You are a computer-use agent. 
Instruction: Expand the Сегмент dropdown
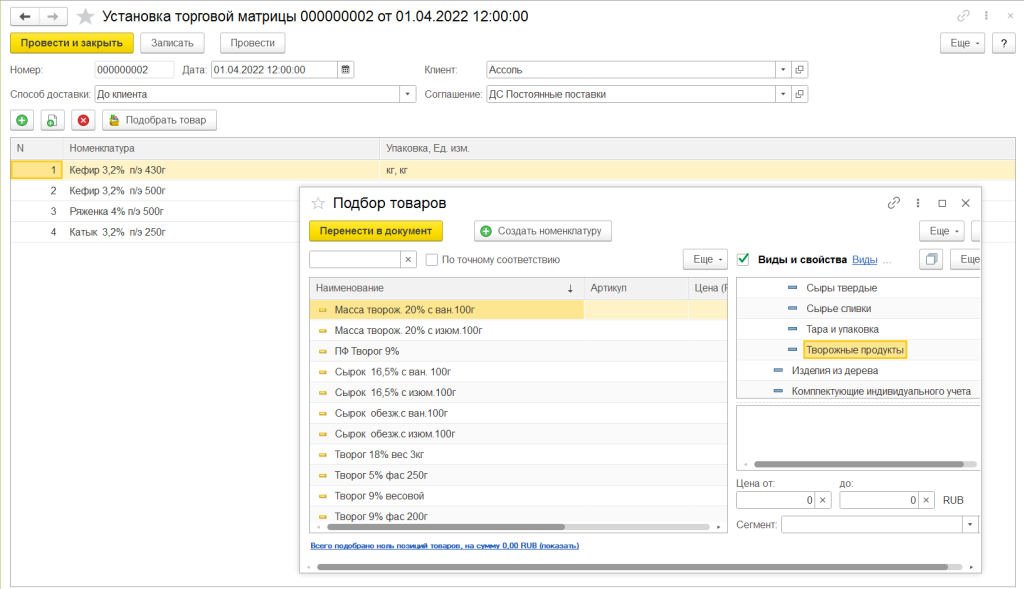970,524
